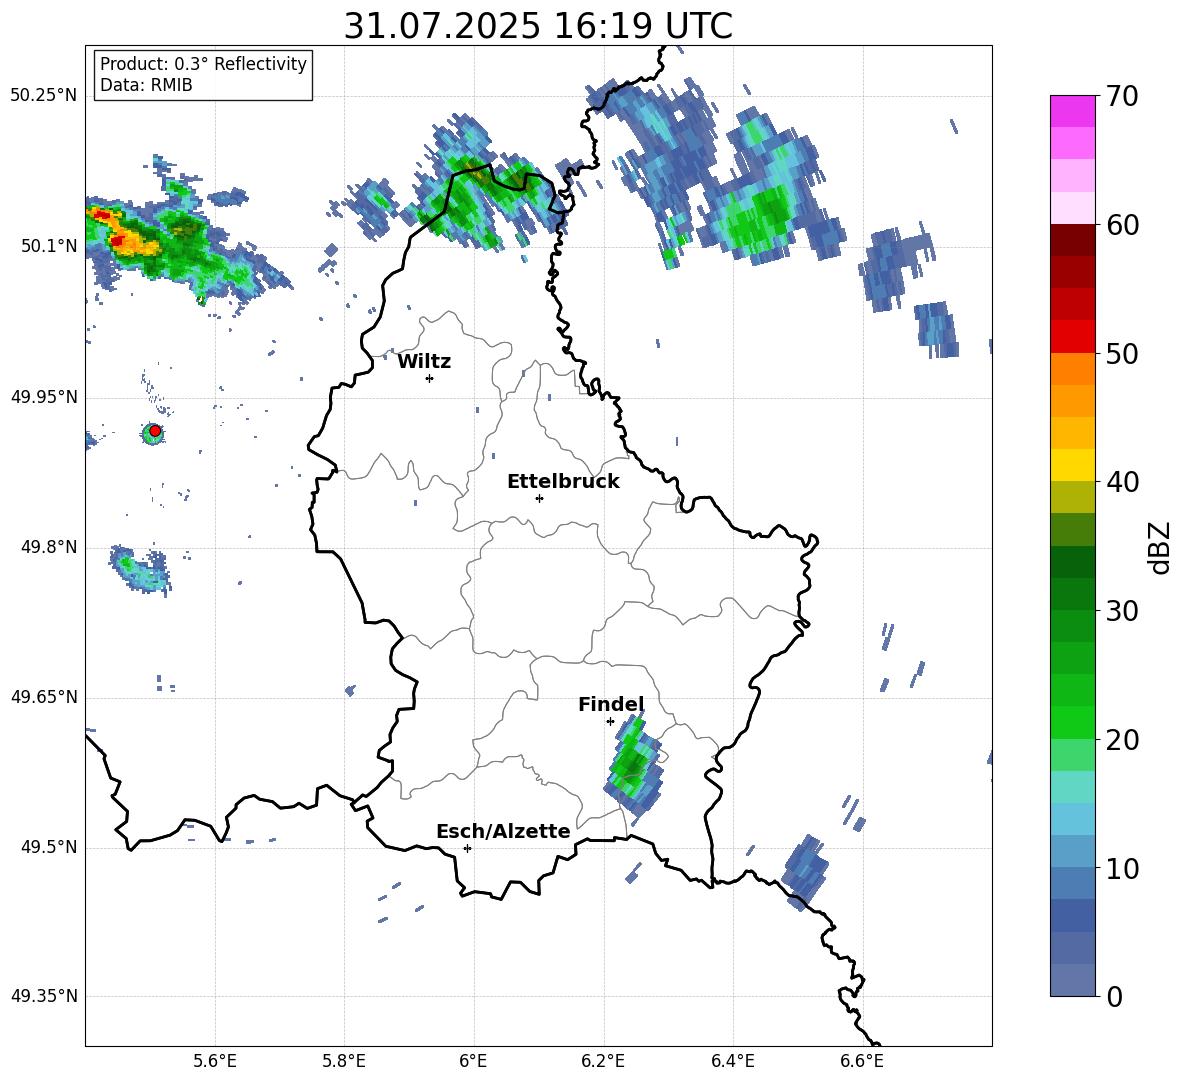Click the colorbar tick label 50
This screenshot has width=1184, height=1081.
click(1122, 354)
